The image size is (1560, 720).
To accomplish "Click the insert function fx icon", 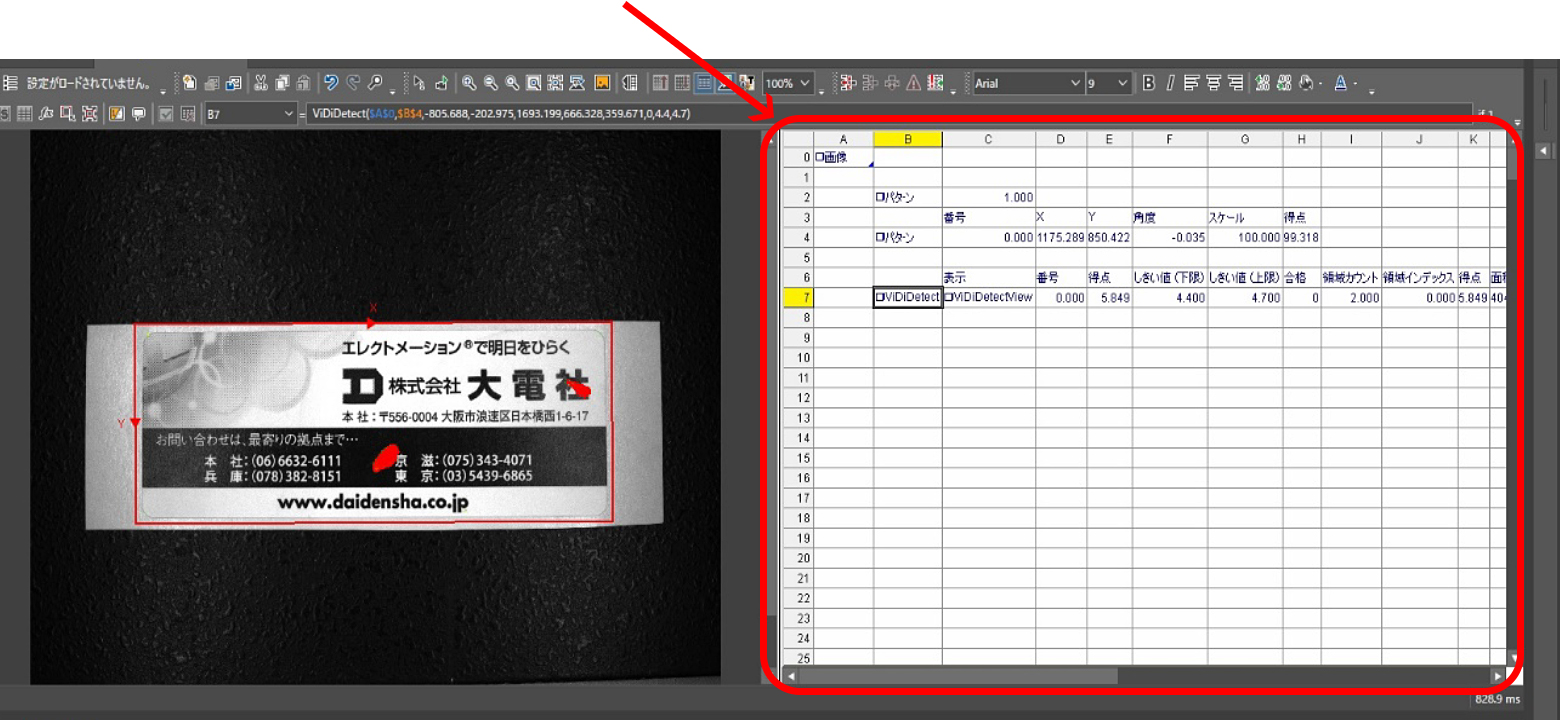I will (x=46, y=113).
